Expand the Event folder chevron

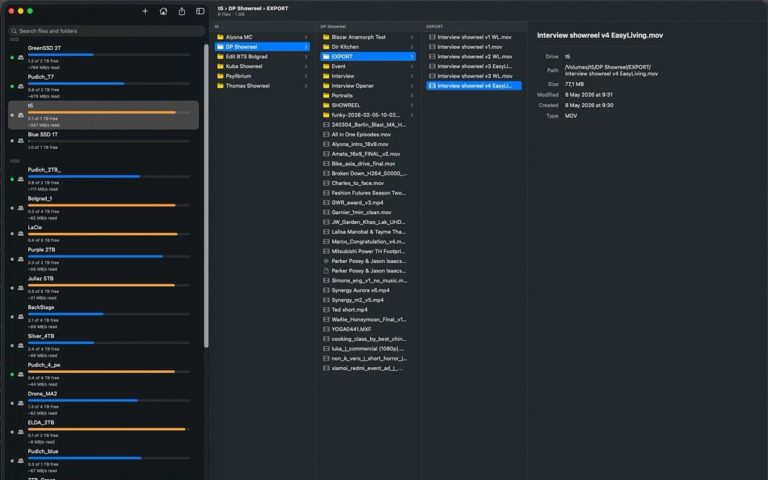tap(412, 66)
